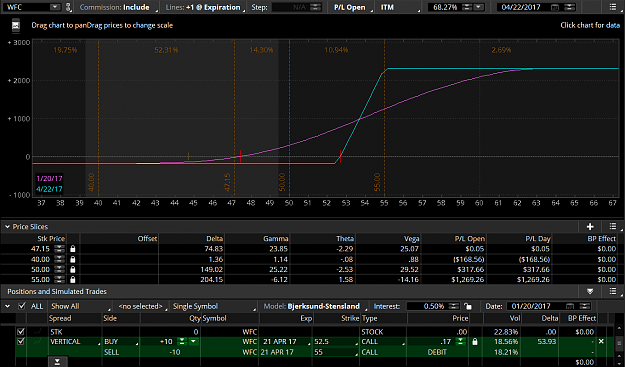Open the calendar icon for 01/20/2017
This screenshot has height=367, width=625.
570,306
